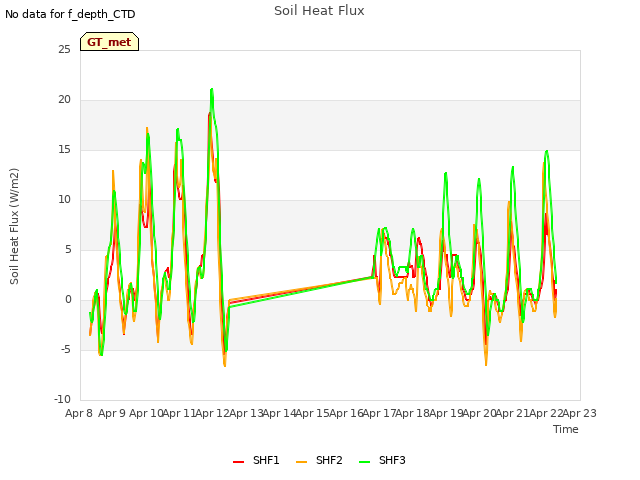Image resolution: width=640 pixels, height=480 pixels.
Task: Click the Soil Heat Flux chart title
Action: click(x=319, y=11)
